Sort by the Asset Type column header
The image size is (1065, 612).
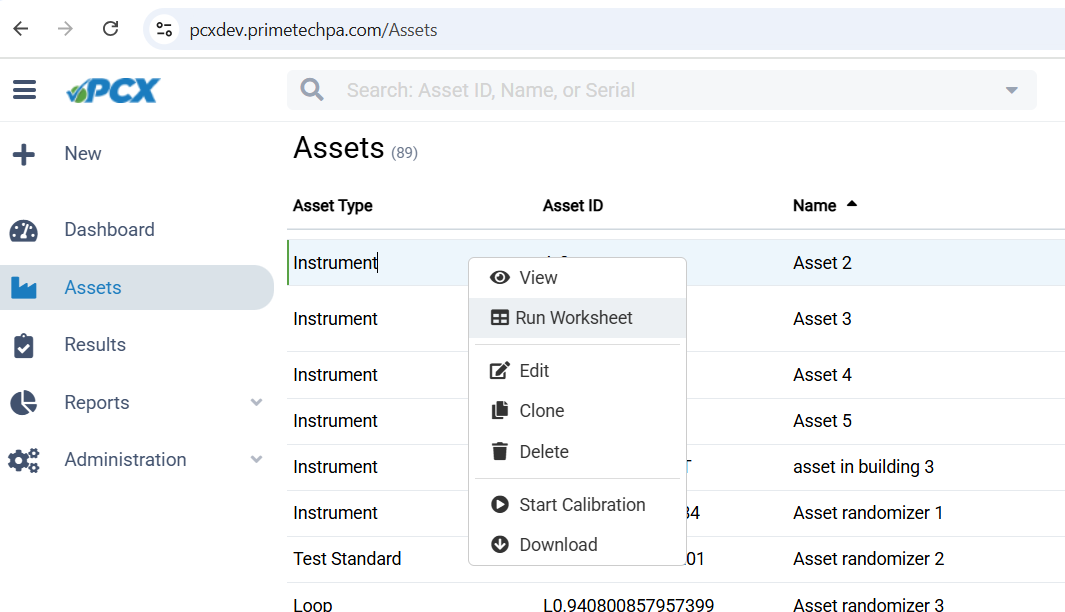click(333, 206)
